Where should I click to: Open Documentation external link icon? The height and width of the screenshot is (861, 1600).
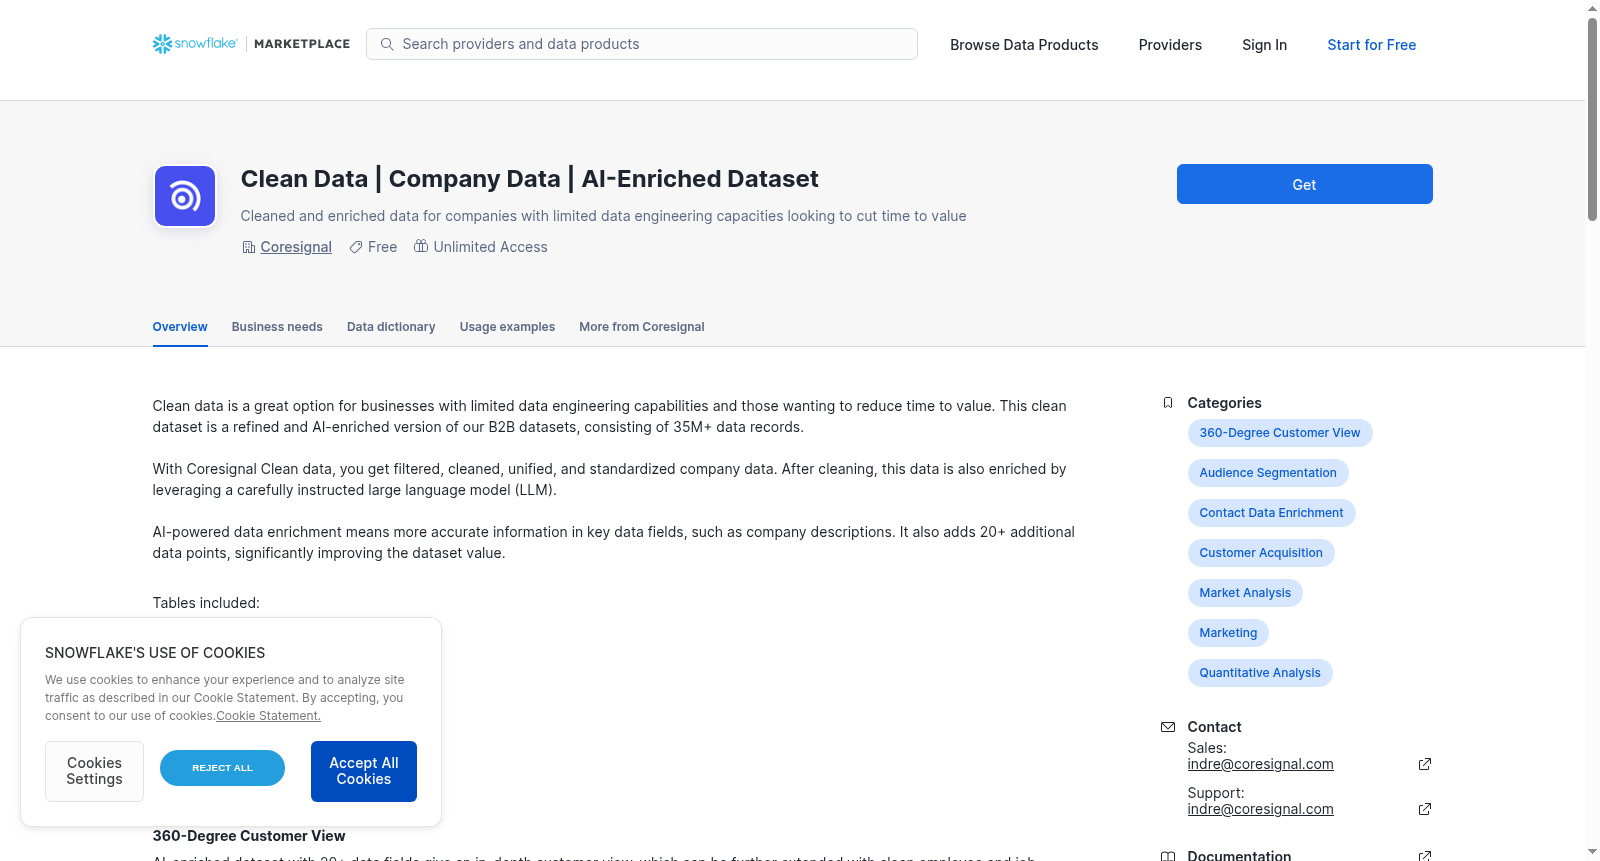tap(1425, 855)
